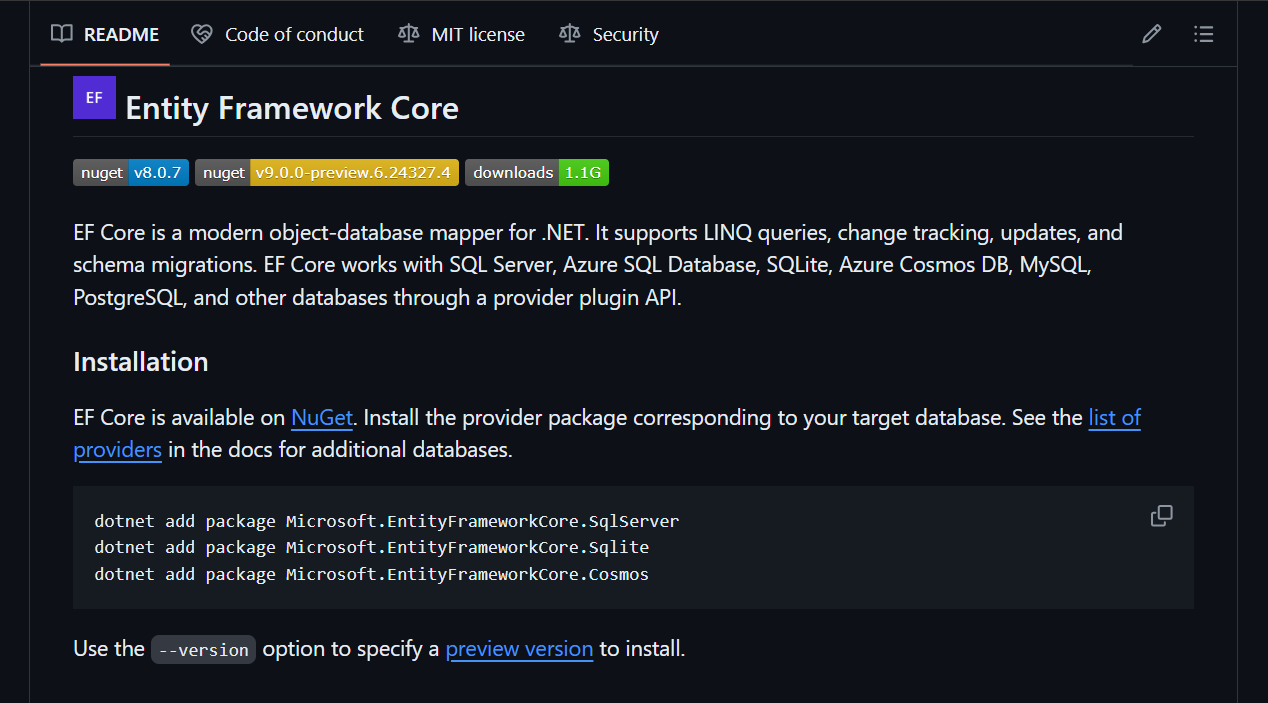Screen dimensions: 1268x703
Task: Open the MIT license tab
Action: [461, 34]
